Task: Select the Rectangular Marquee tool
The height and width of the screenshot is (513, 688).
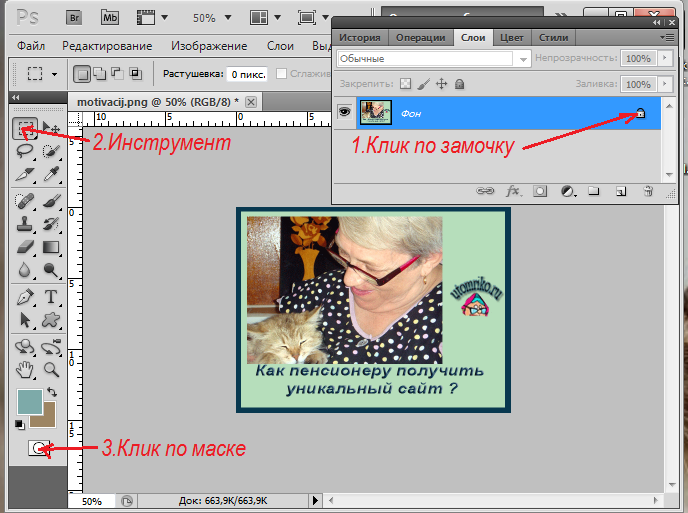Action: pos(24,128)
